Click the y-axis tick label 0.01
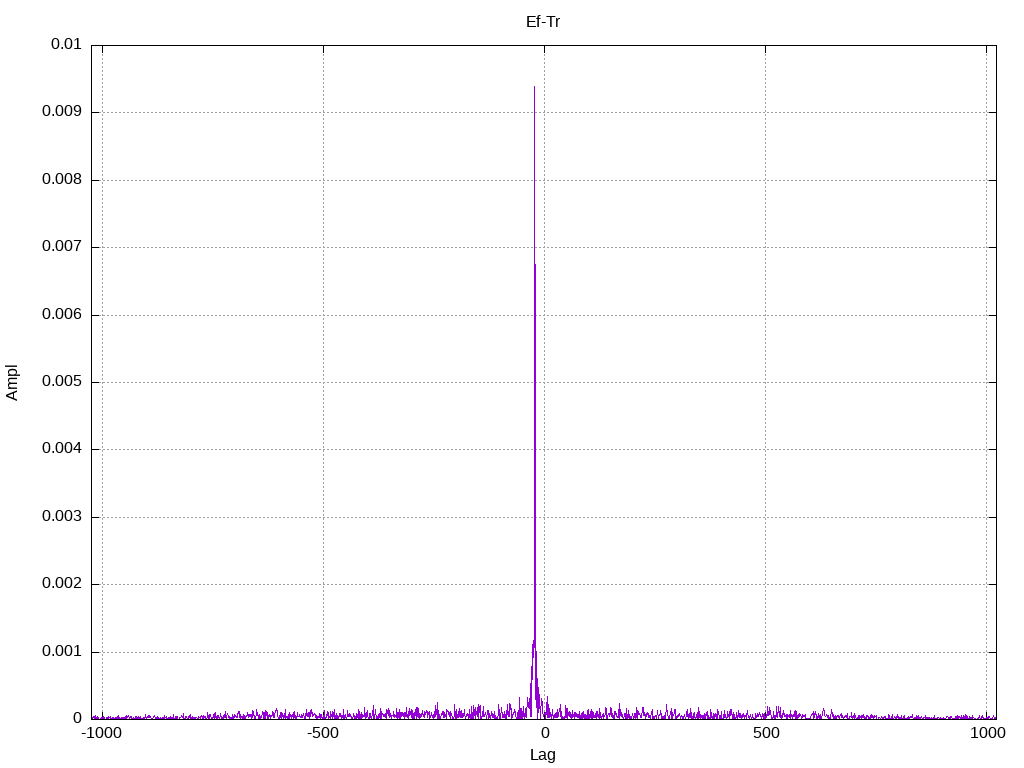The height and width of the screenshot is (768, 1024). [66, 44]
